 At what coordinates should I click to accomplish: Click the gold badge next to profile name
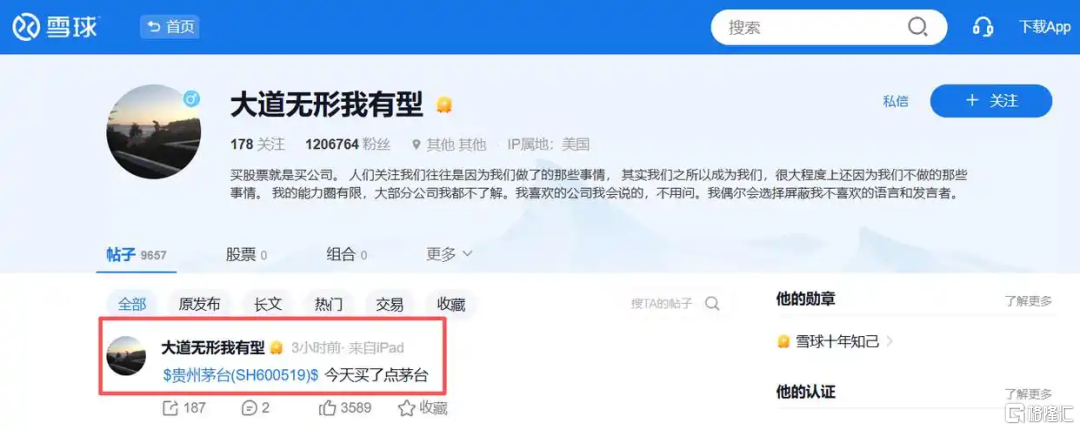(444, 105)
